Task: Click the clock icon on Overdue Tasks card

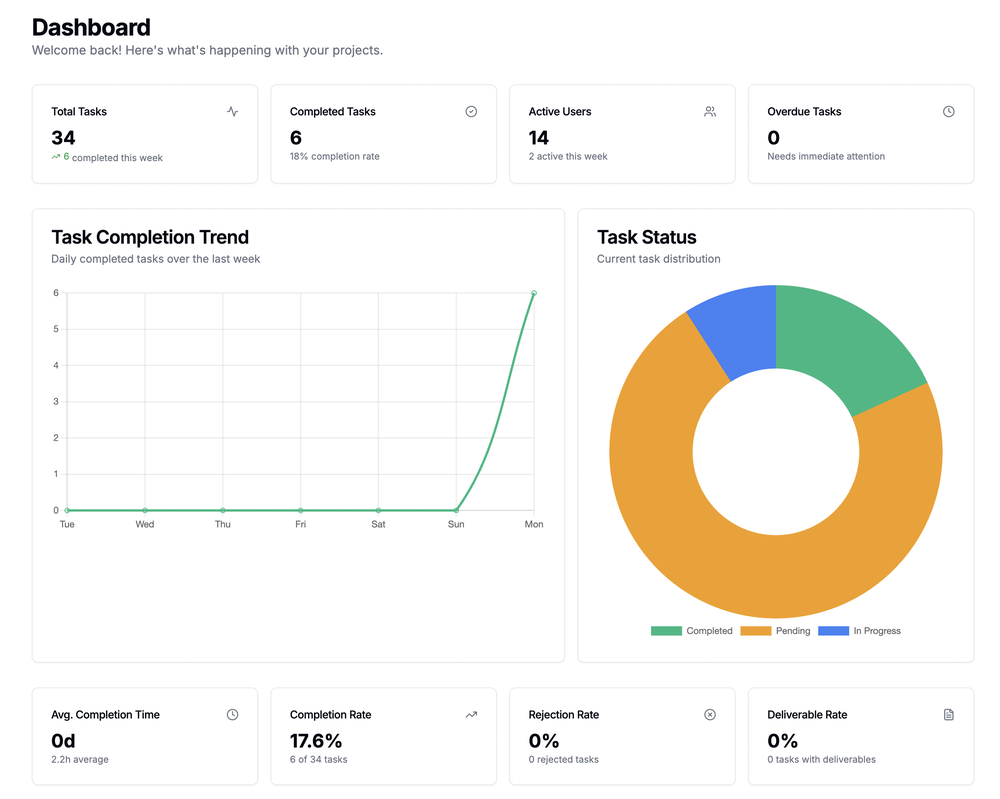Action: tap(949, 112)
